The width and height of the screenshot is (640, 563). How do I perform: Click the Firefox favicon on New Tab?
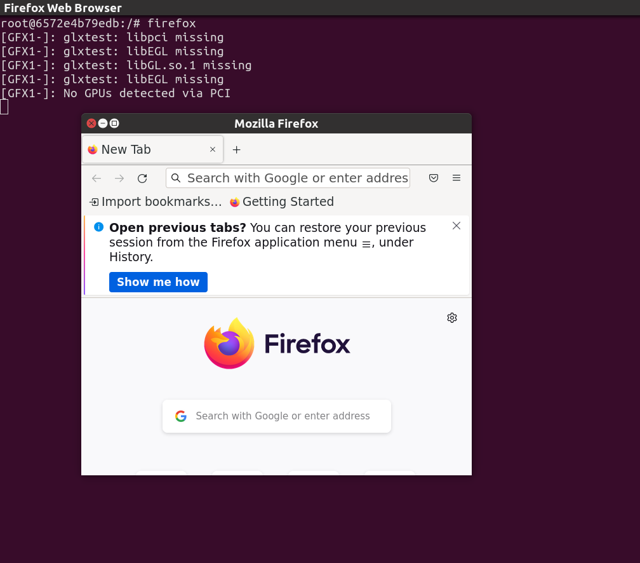93,150
